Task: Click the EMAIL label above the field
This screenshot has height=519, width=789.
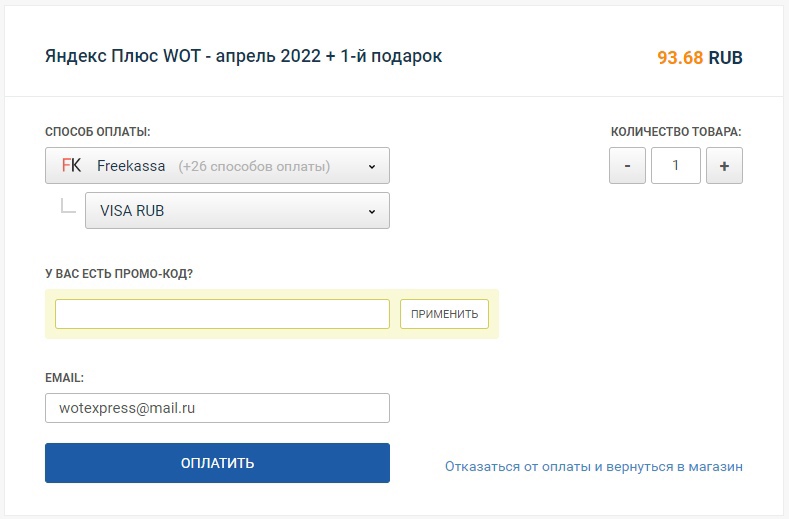Action: (x=64, y=378)
